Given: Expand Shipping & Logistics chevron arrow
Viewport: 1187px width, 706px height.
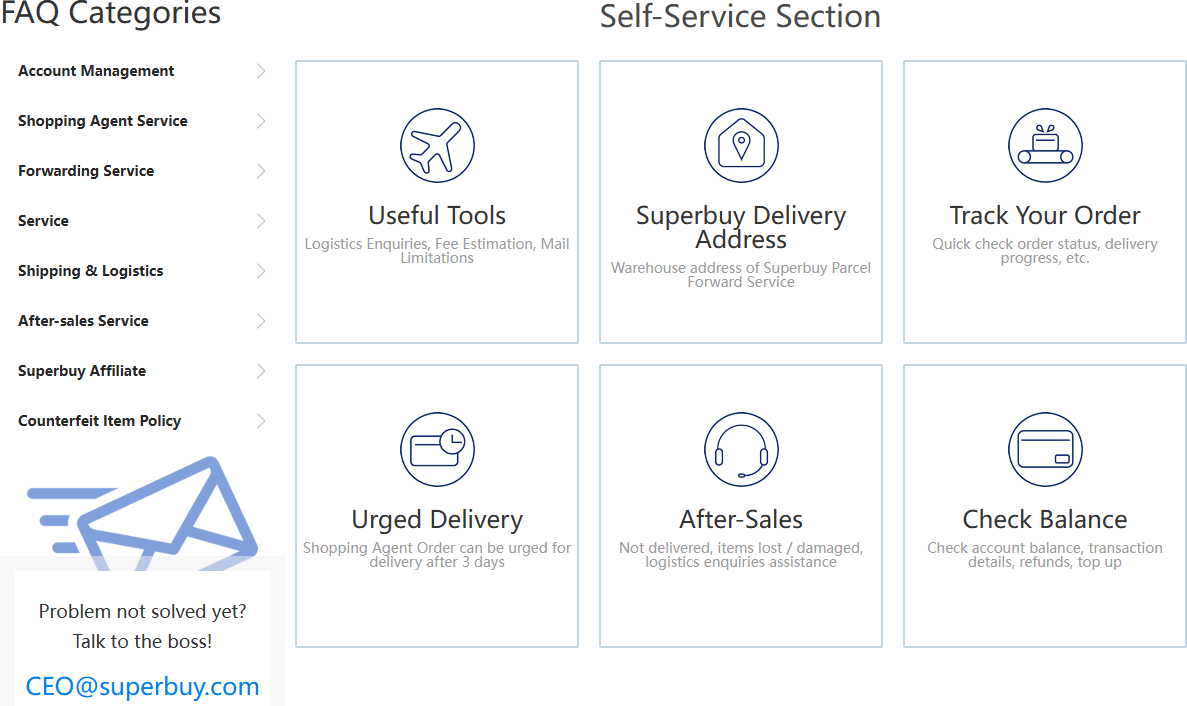Looking at the screenshot, I should [261, 271].
